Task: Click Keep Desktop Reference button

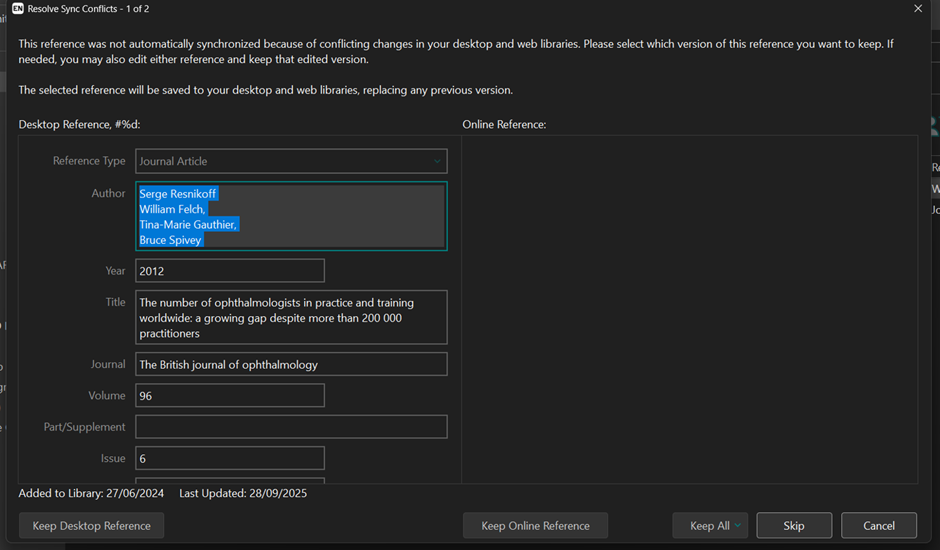Action: pyautogui.click(x=91, y=526)
